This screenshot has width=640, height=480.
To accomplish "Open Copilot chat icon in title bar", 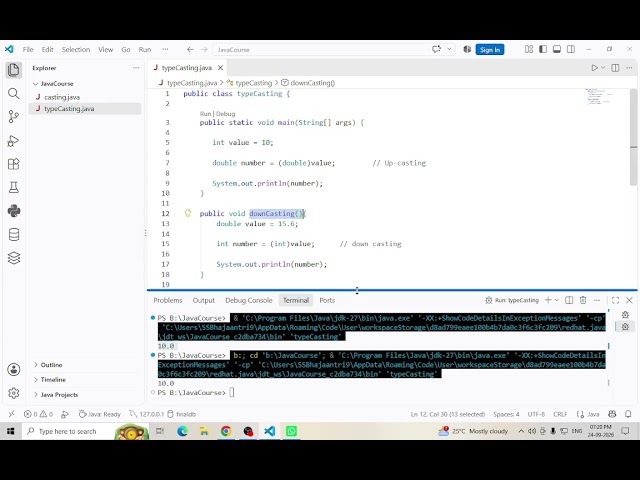I will tap(436, 49).
